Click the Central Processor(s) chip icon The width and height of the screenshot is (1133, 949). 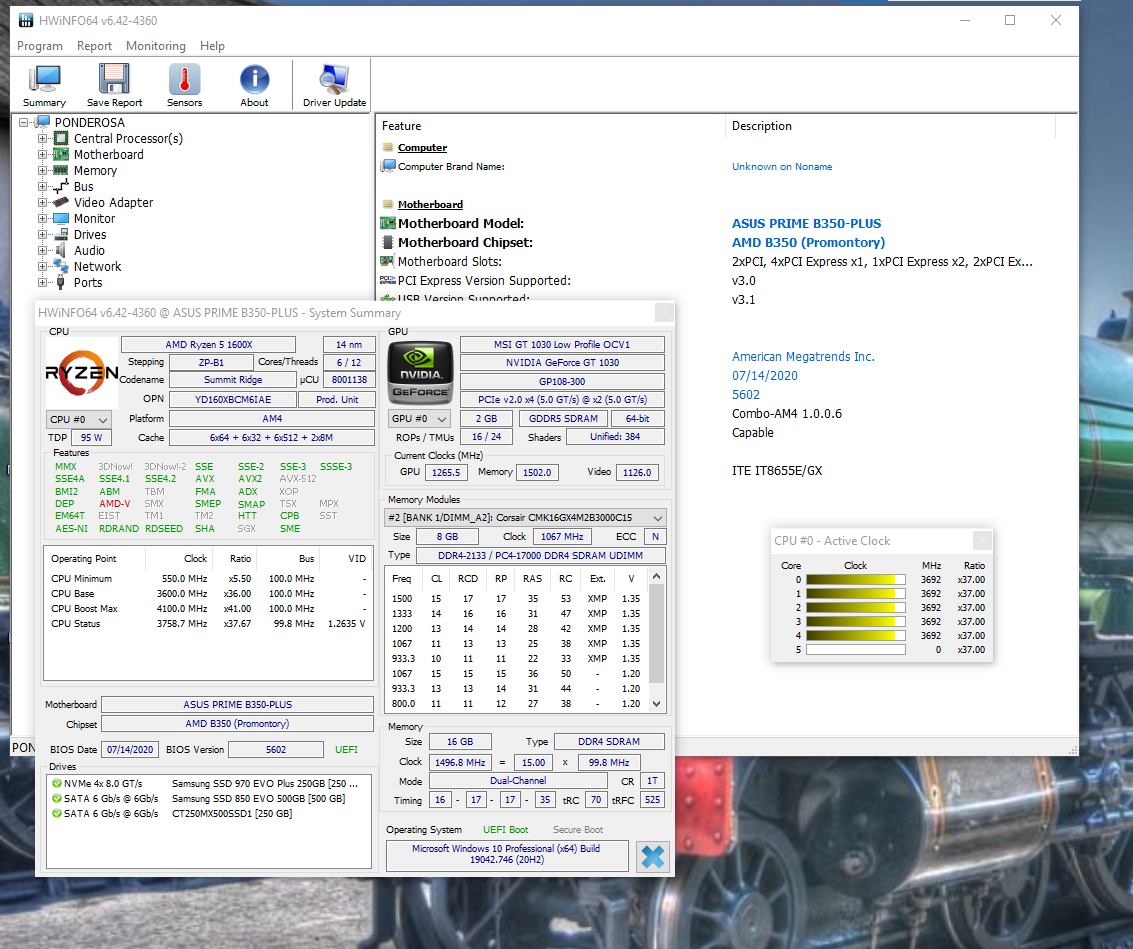click(61, 138)
